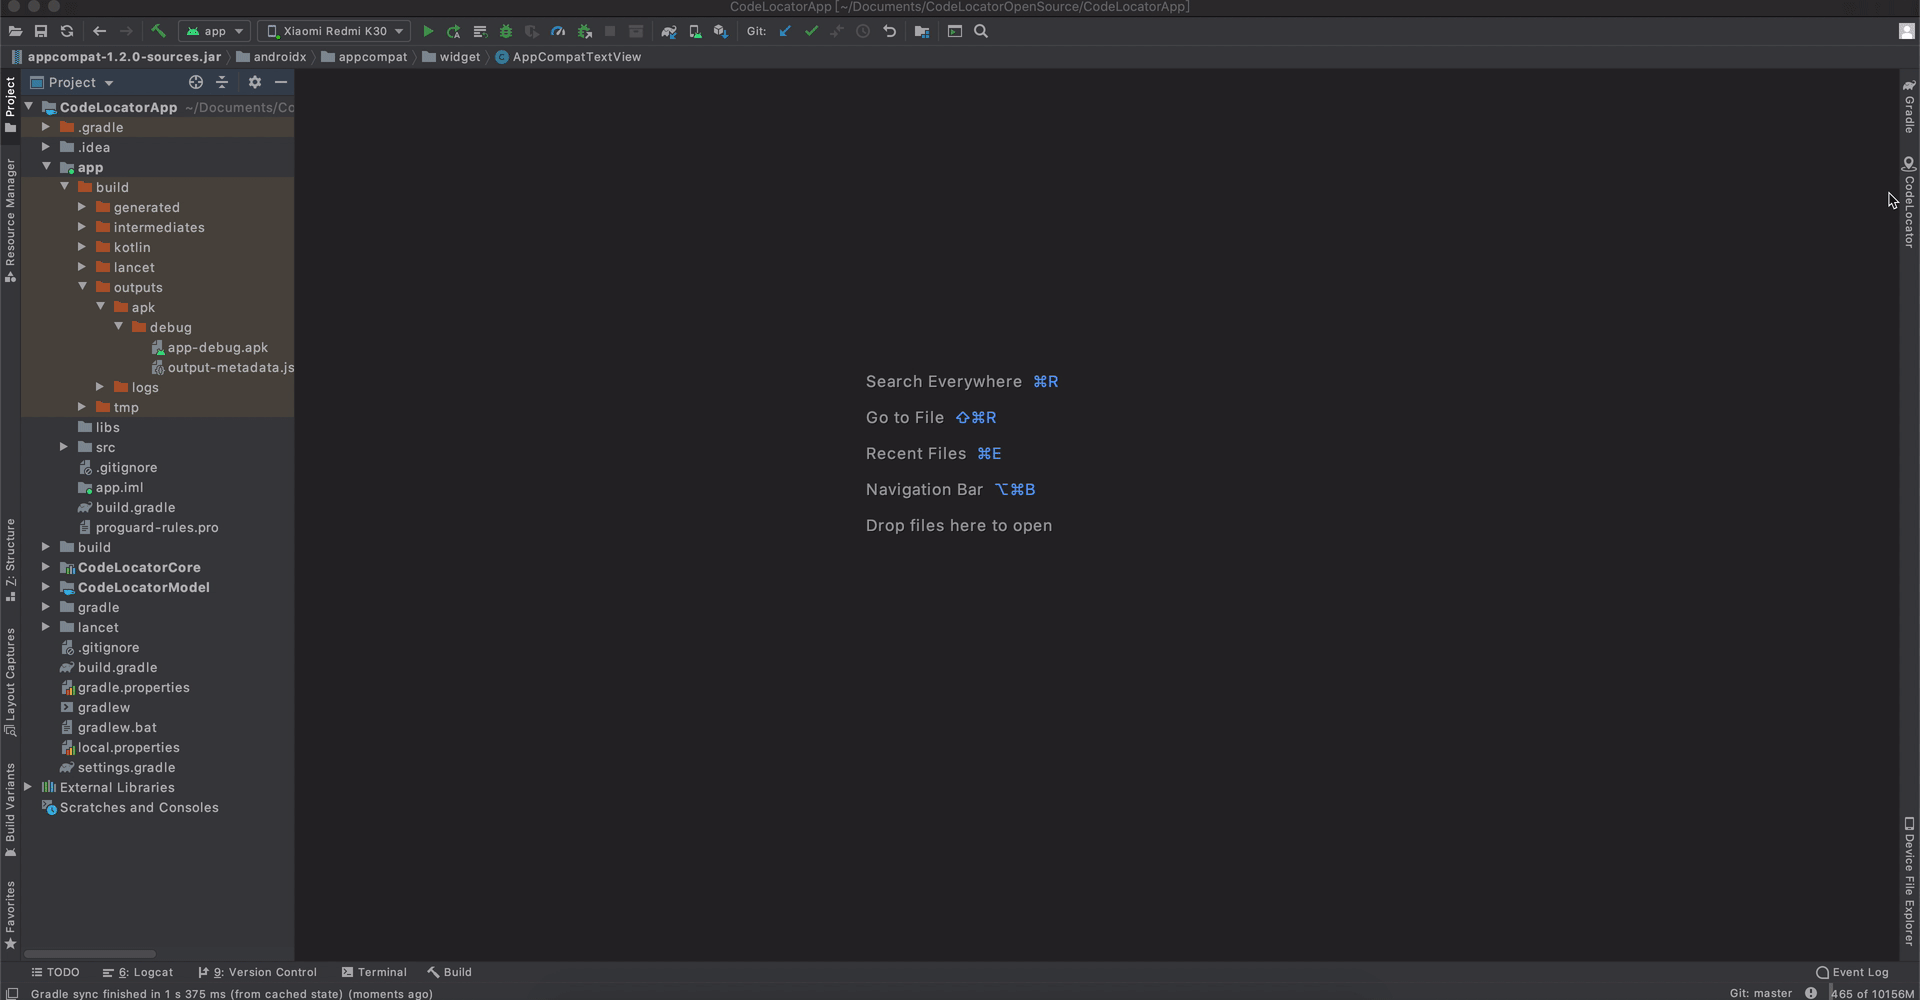Build project with the hammer icon
Screen dimensions: 1920x1000
tap(158, 32)
